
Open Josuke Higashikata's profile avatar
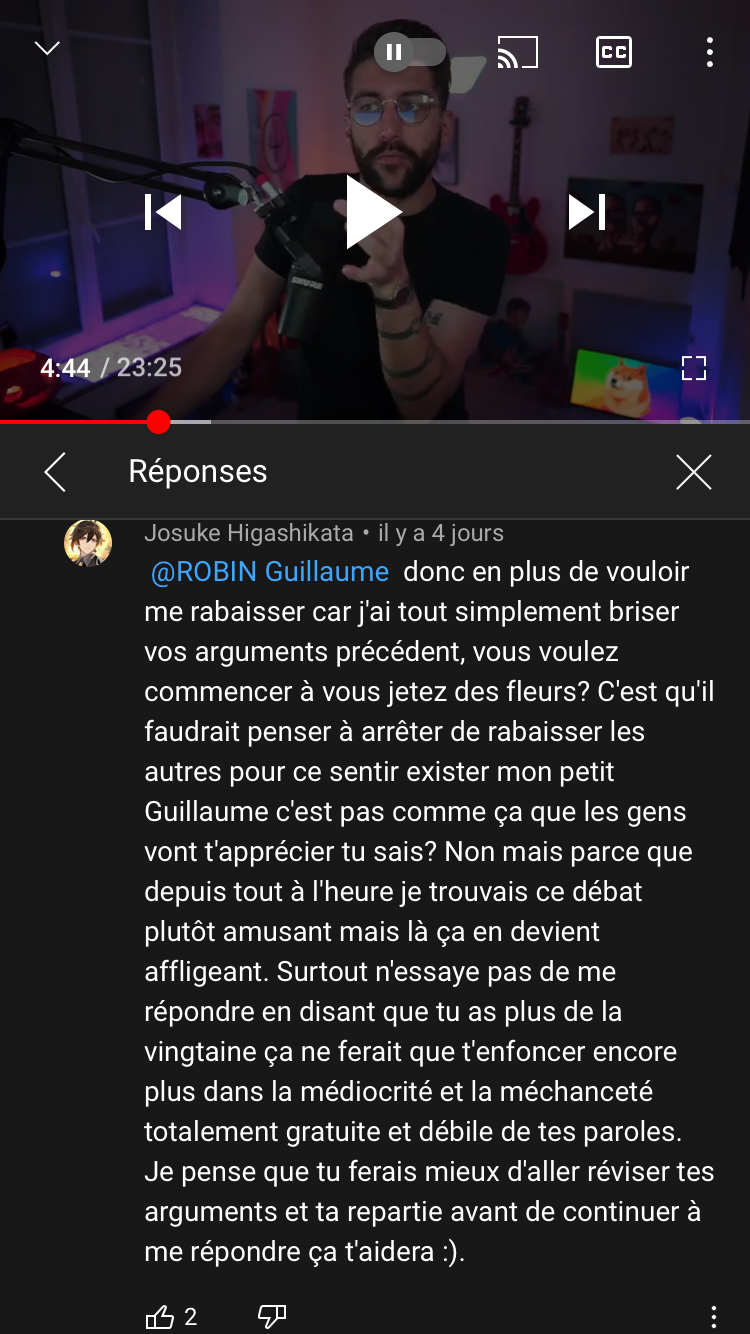tap(88, 543)
